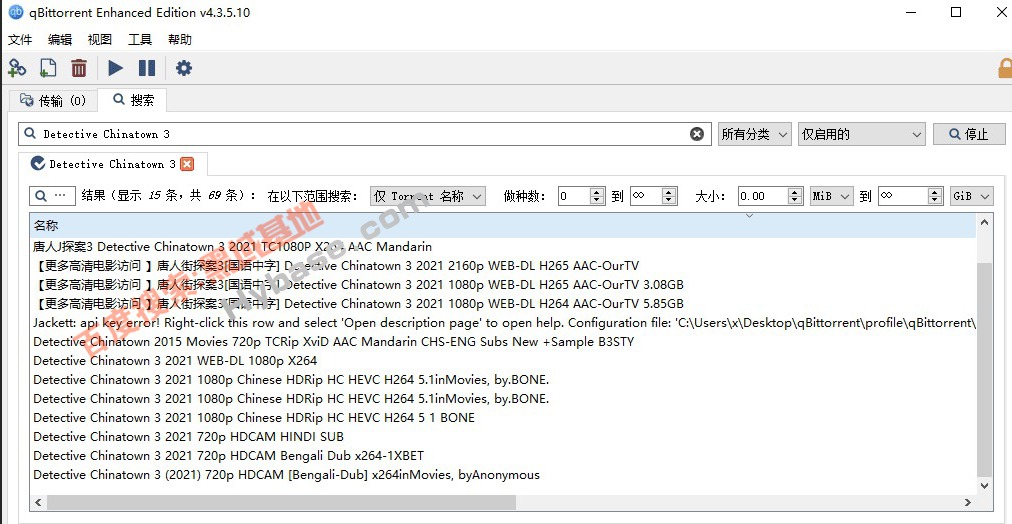Open the 视图 menu
1012x524 pixels.
click(100, 39)
